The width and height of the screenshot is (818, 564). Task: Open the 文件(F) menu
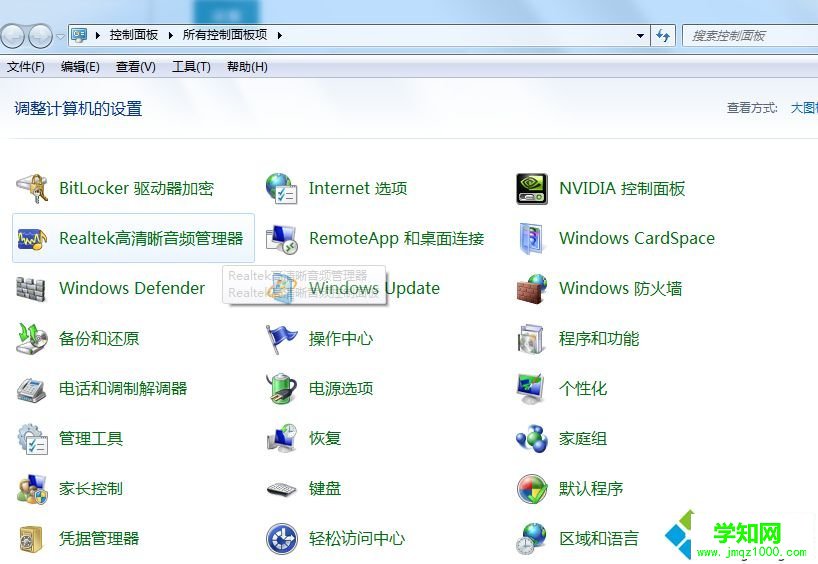click(26, 67)
